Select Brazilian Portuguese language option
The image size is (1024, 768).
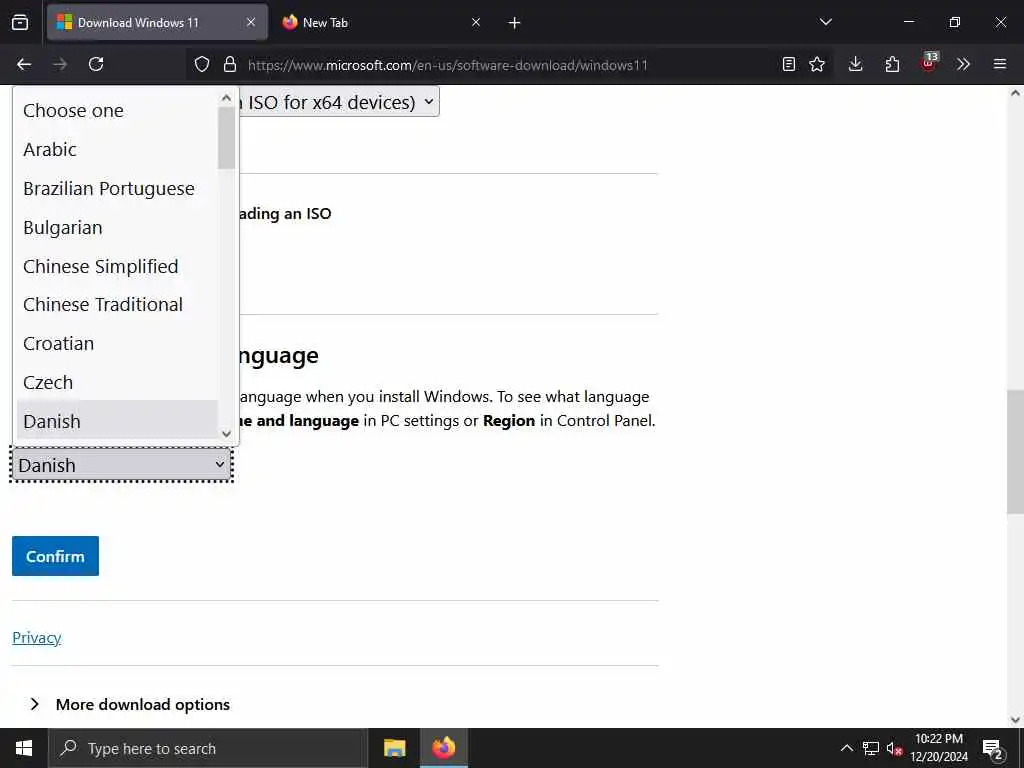117,189
